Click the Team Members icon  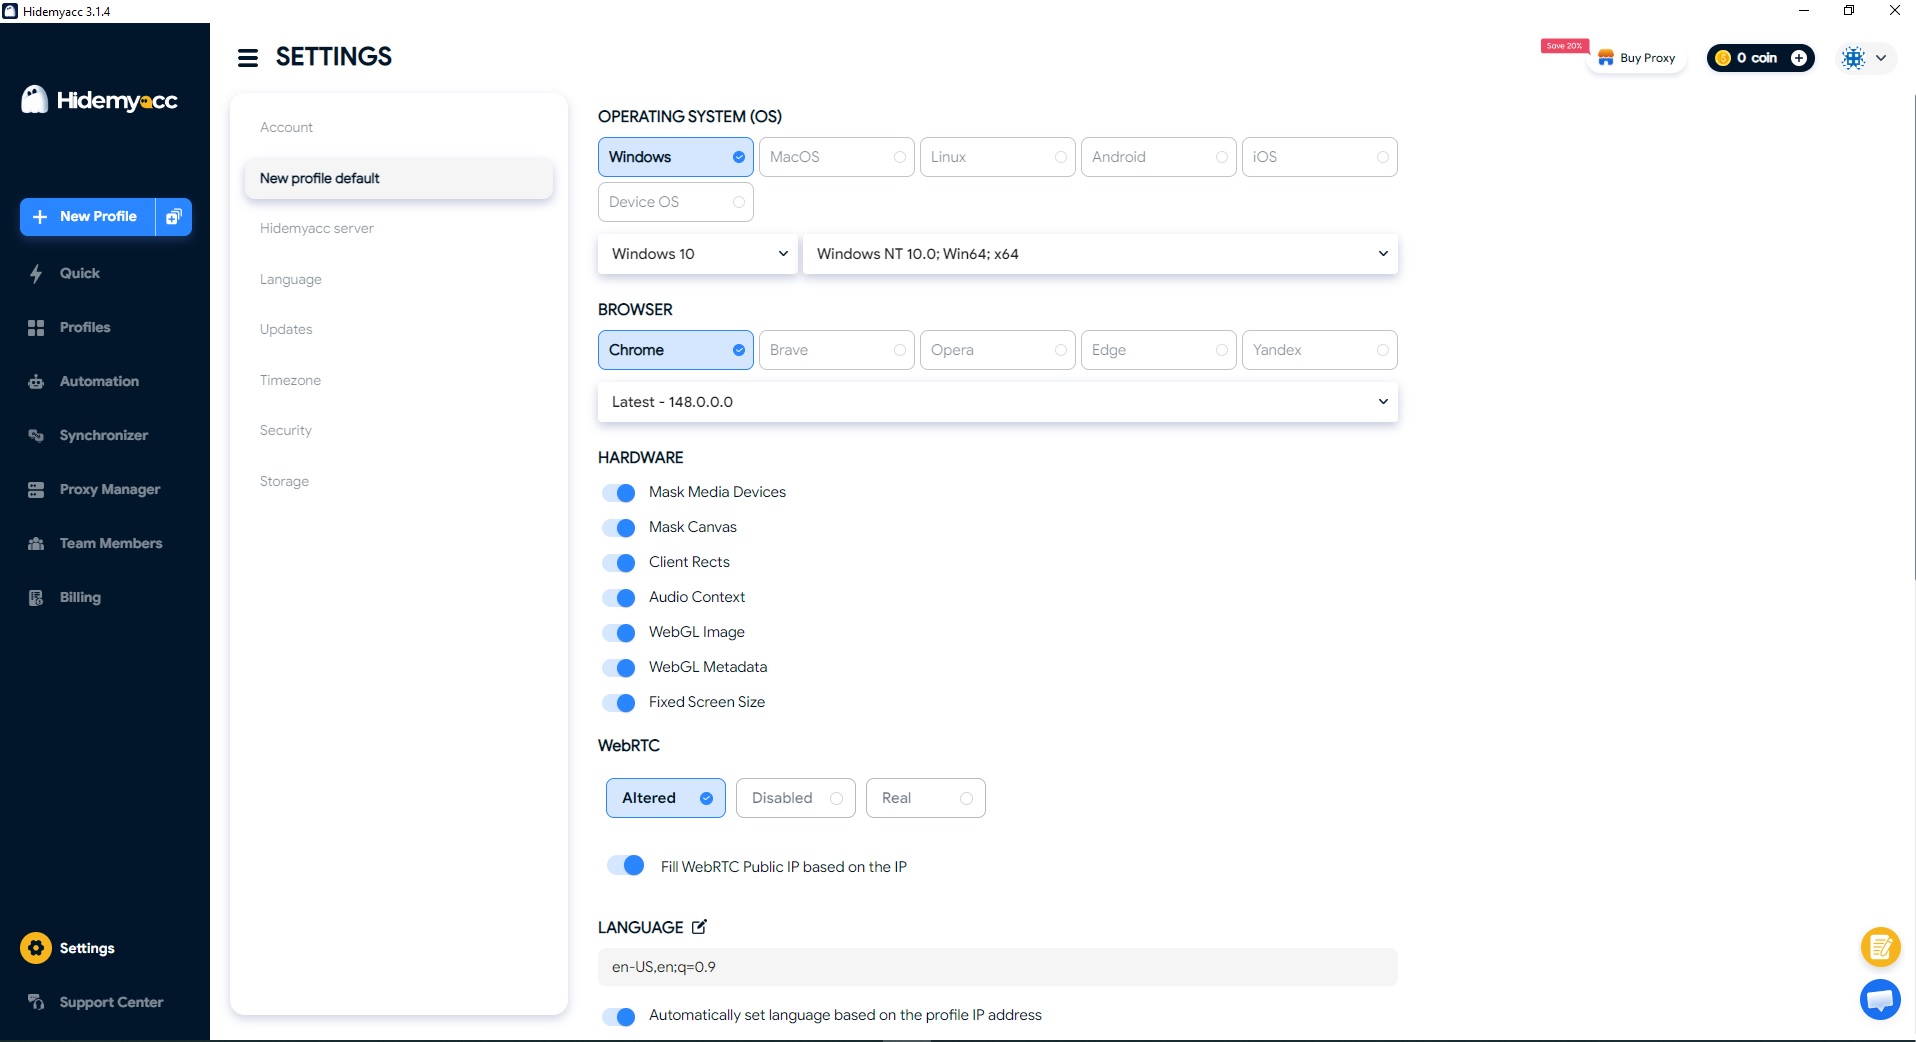tap(36, 544)
